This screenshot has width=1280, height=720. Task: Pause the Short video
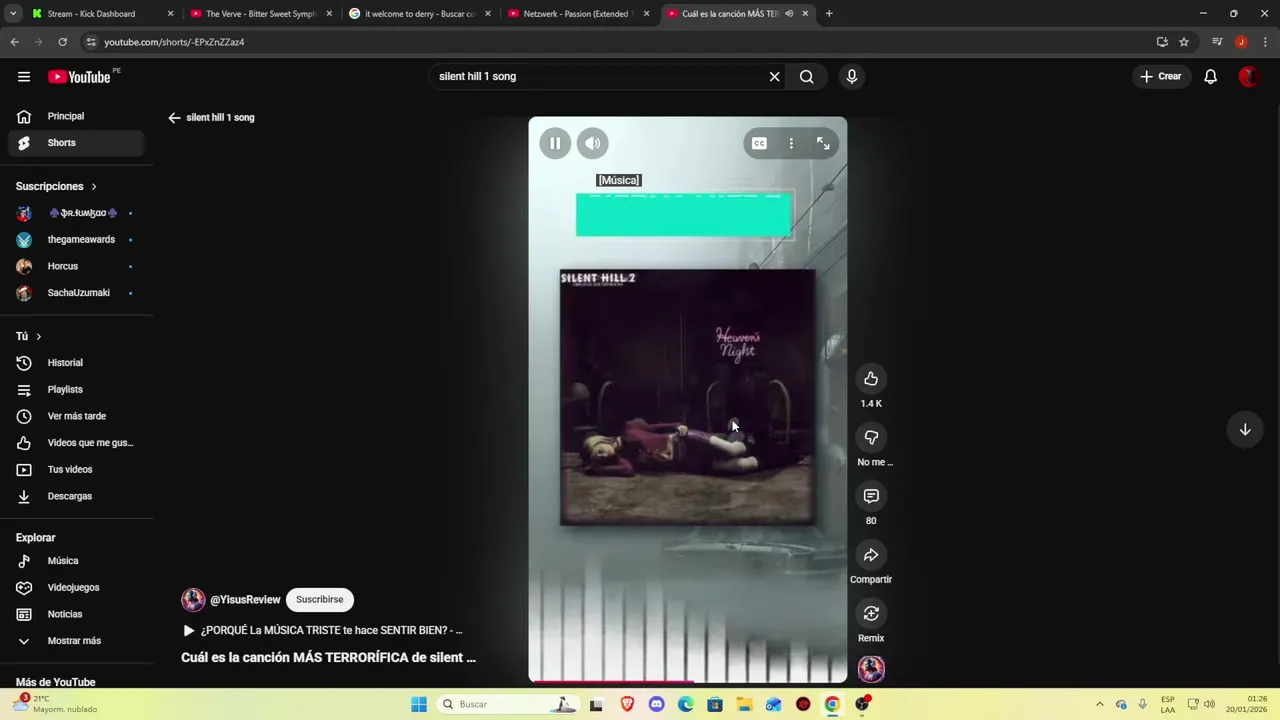(555, 143)
